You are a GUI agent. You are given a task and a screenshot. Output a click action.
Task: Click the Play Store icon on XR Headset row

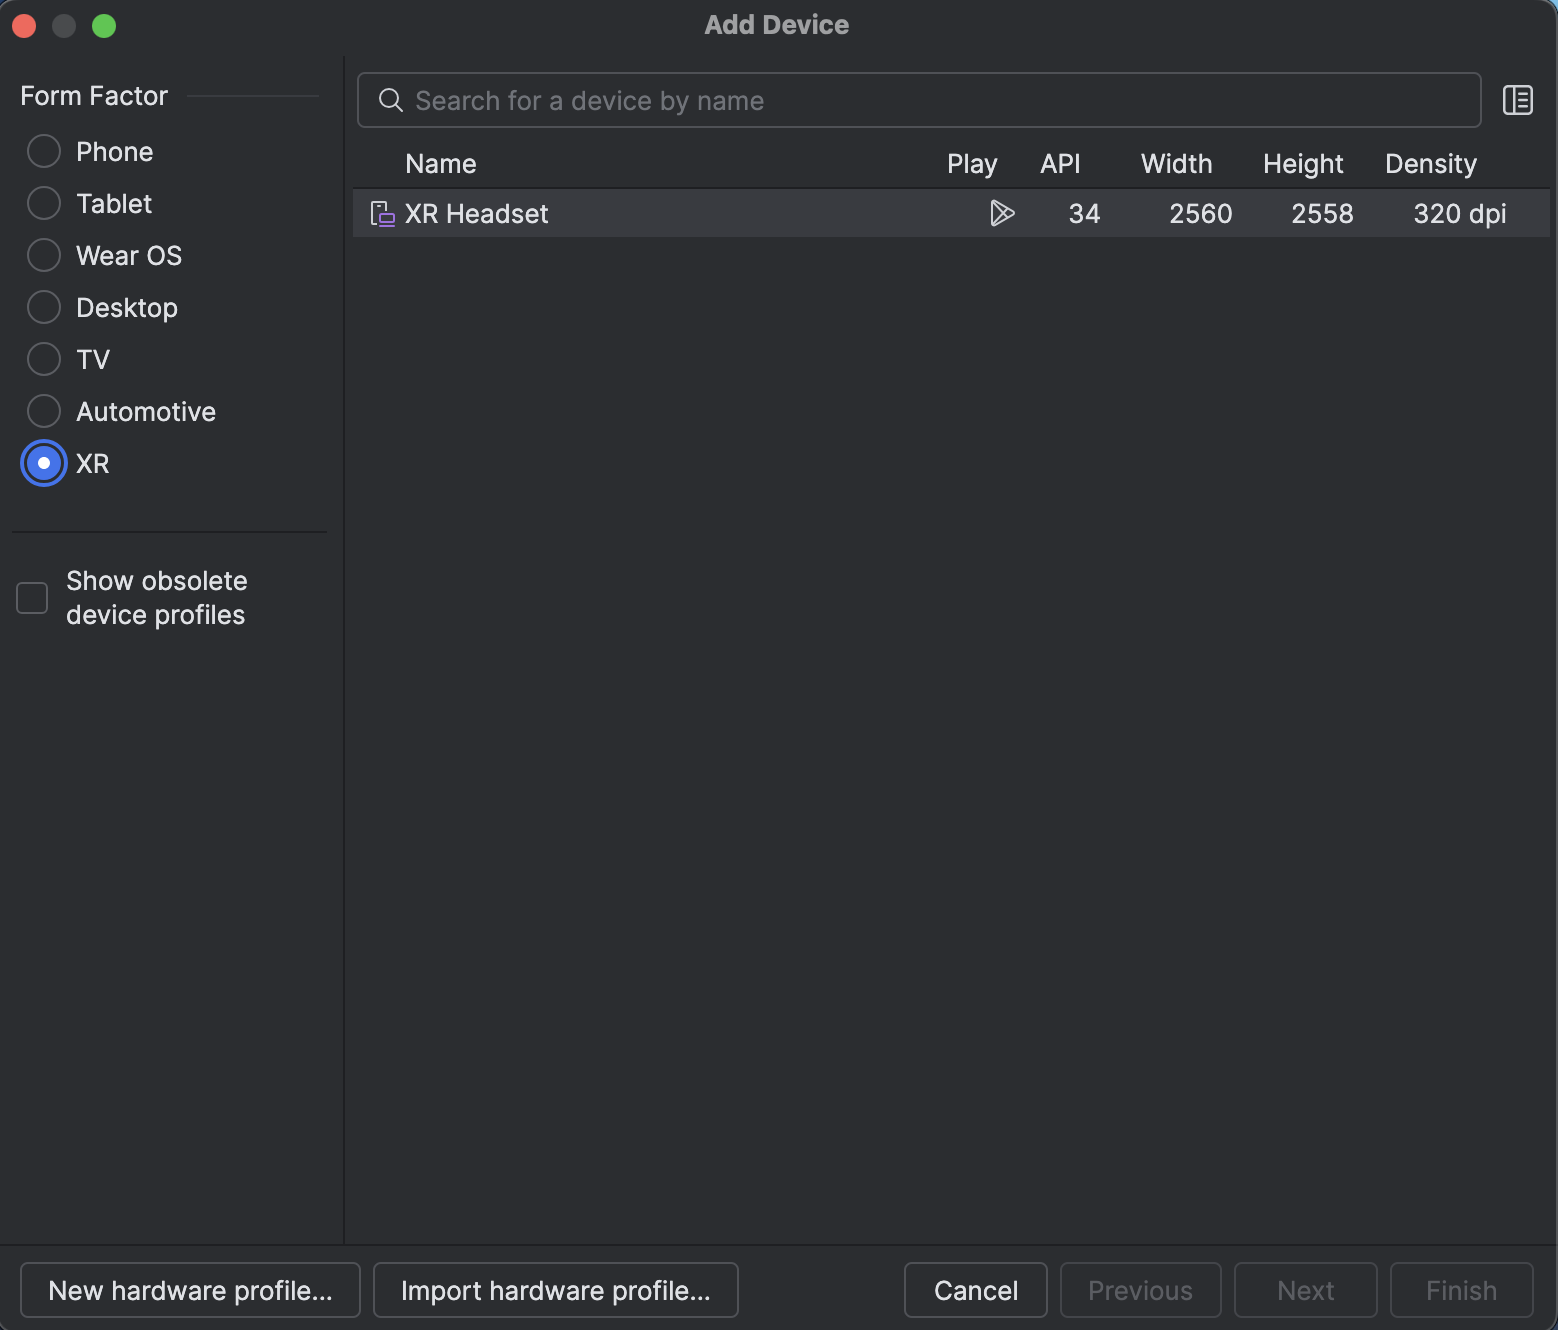[x=1002, y=213]
